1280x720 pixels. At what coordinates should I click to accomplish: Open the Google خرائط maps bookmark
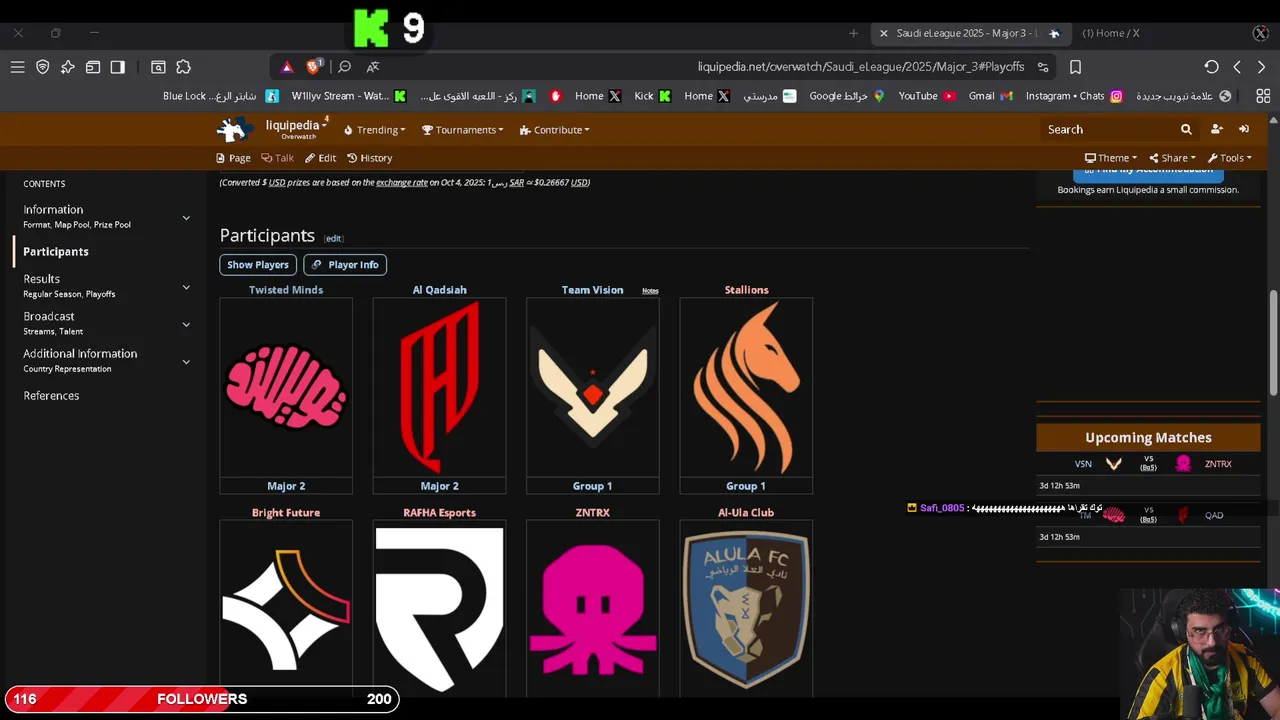(847, 96)
